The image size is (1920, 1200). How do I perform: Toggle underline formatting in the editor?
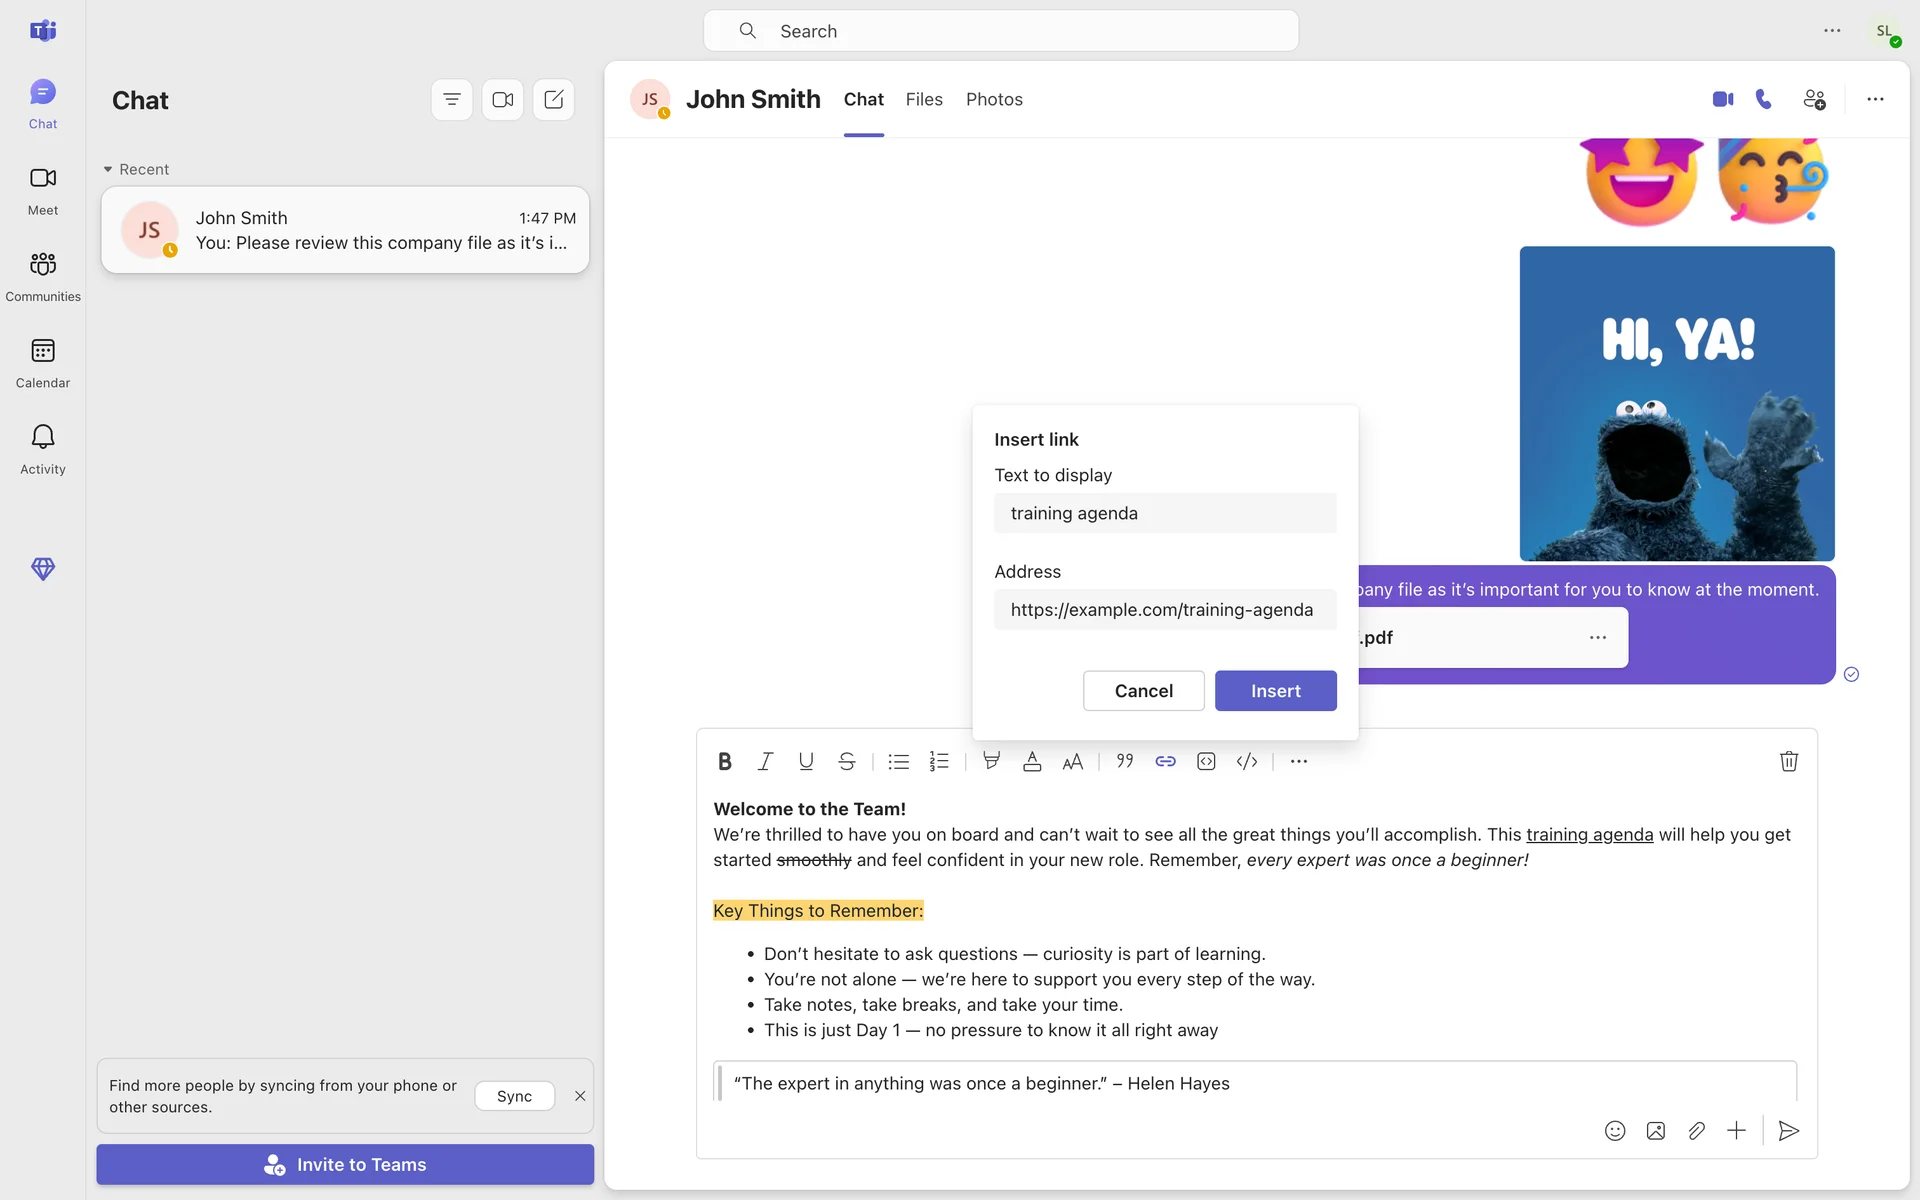point(806,761)
